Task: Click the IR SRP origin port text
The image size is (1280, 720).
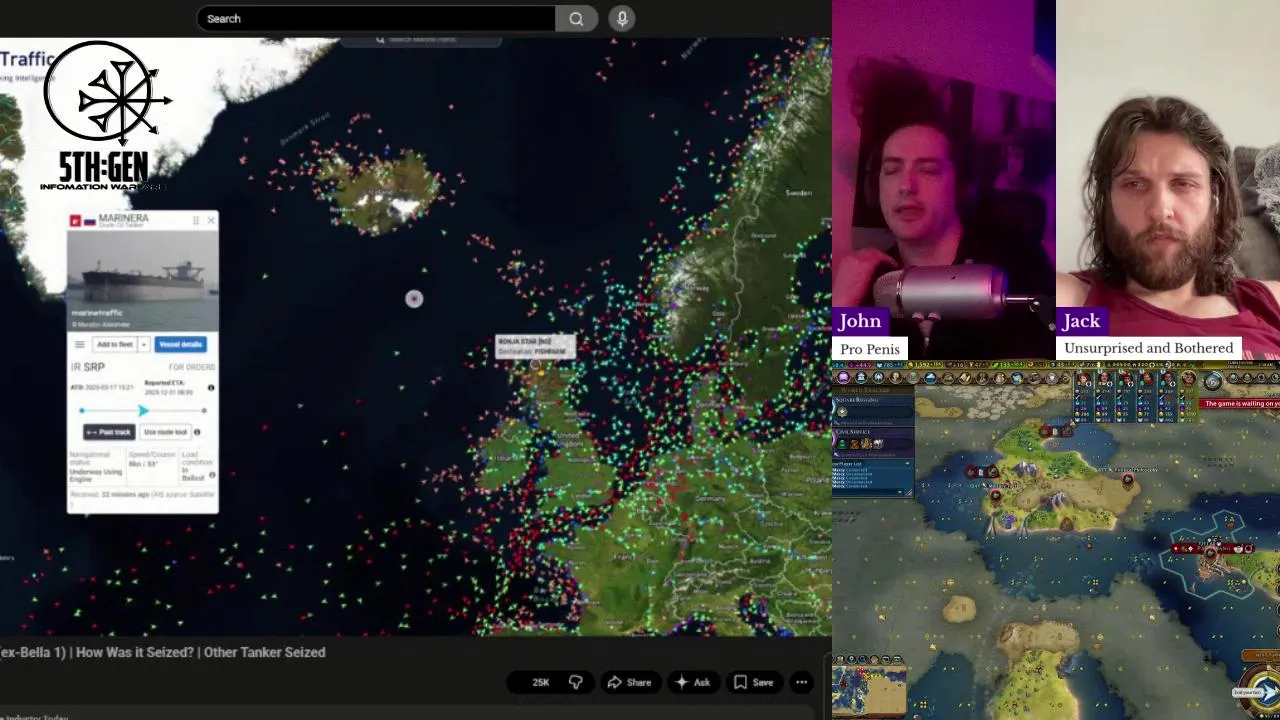Action: coord(88,367)
